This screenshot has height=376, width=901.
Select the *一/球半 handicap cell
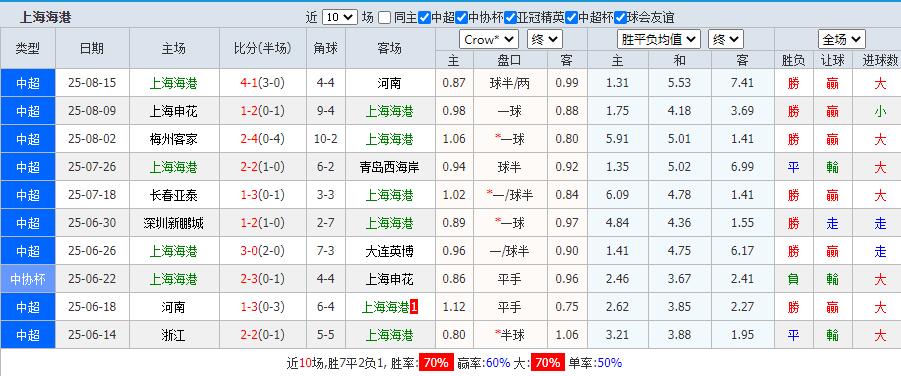(510, 195)
